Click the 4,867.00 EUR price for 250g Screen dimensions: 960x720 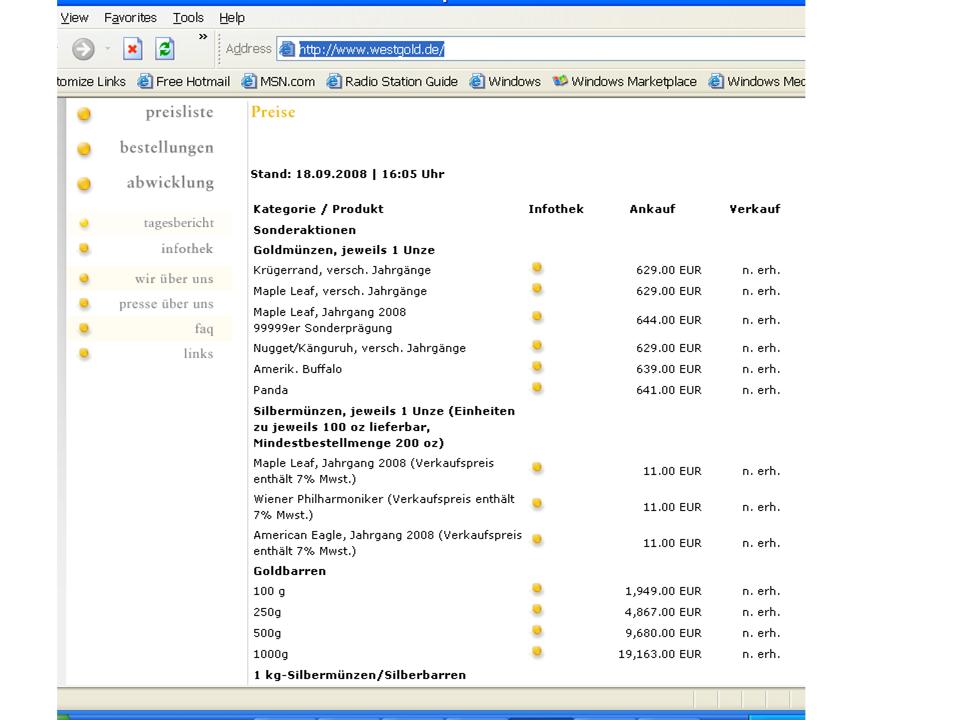click(663, 612)
